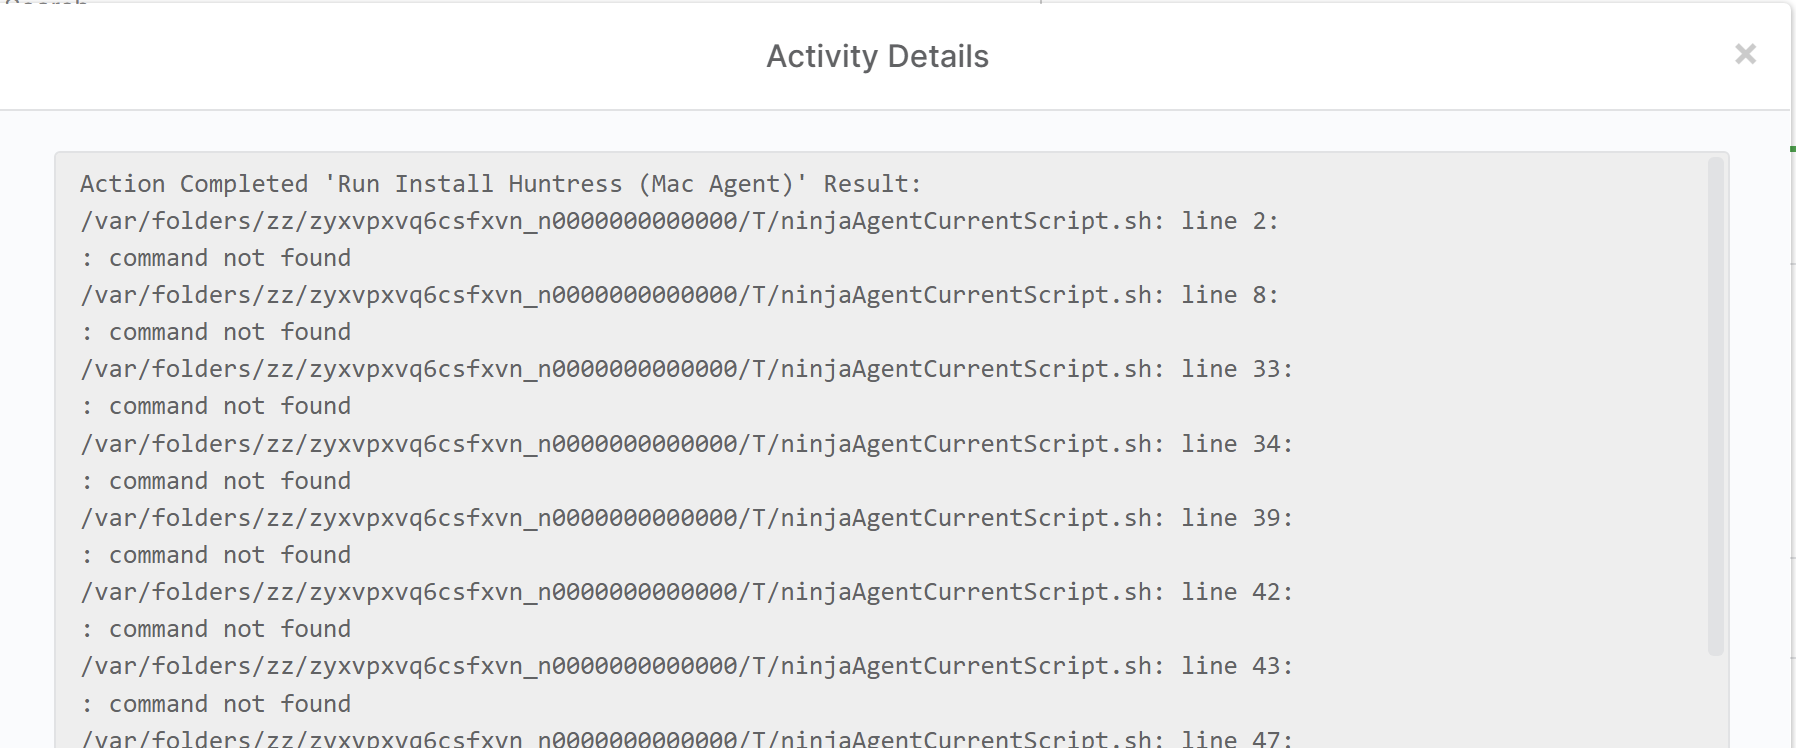Click 'command not found' under line 42 error
This screenshot has height=748, width=1796.
[229, 629]
